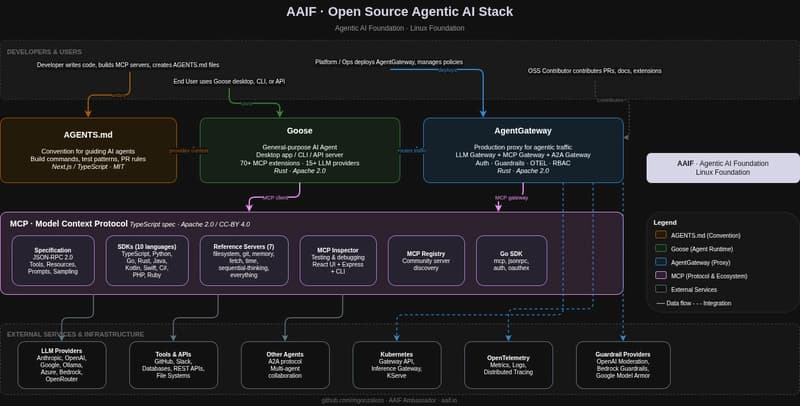Viewport: 800px width, 406px height.
Task: Select the Reference Servers (7) card
Action: point(244,260)
